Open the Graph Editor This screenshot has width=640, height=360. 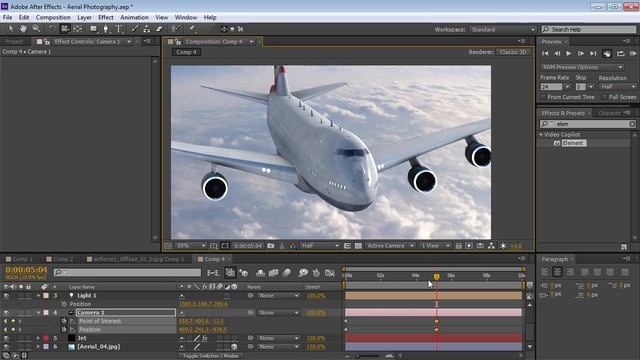pos(330,273)
